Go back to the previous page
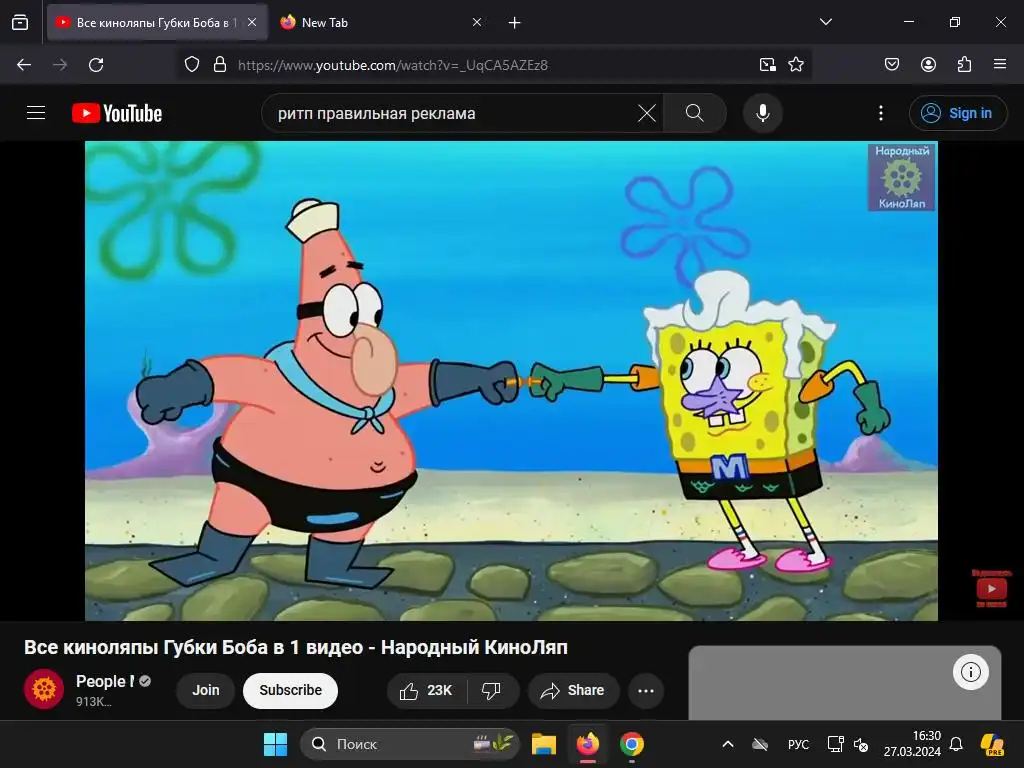 pos(24,65)
